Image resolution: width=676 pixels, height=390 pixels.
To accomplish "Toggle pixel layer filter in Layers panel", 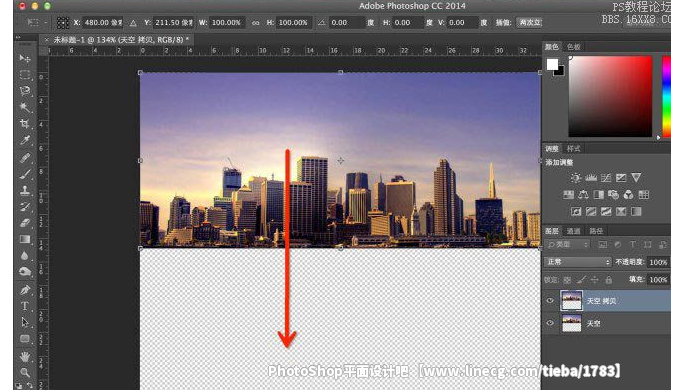I will click(603, 245).
